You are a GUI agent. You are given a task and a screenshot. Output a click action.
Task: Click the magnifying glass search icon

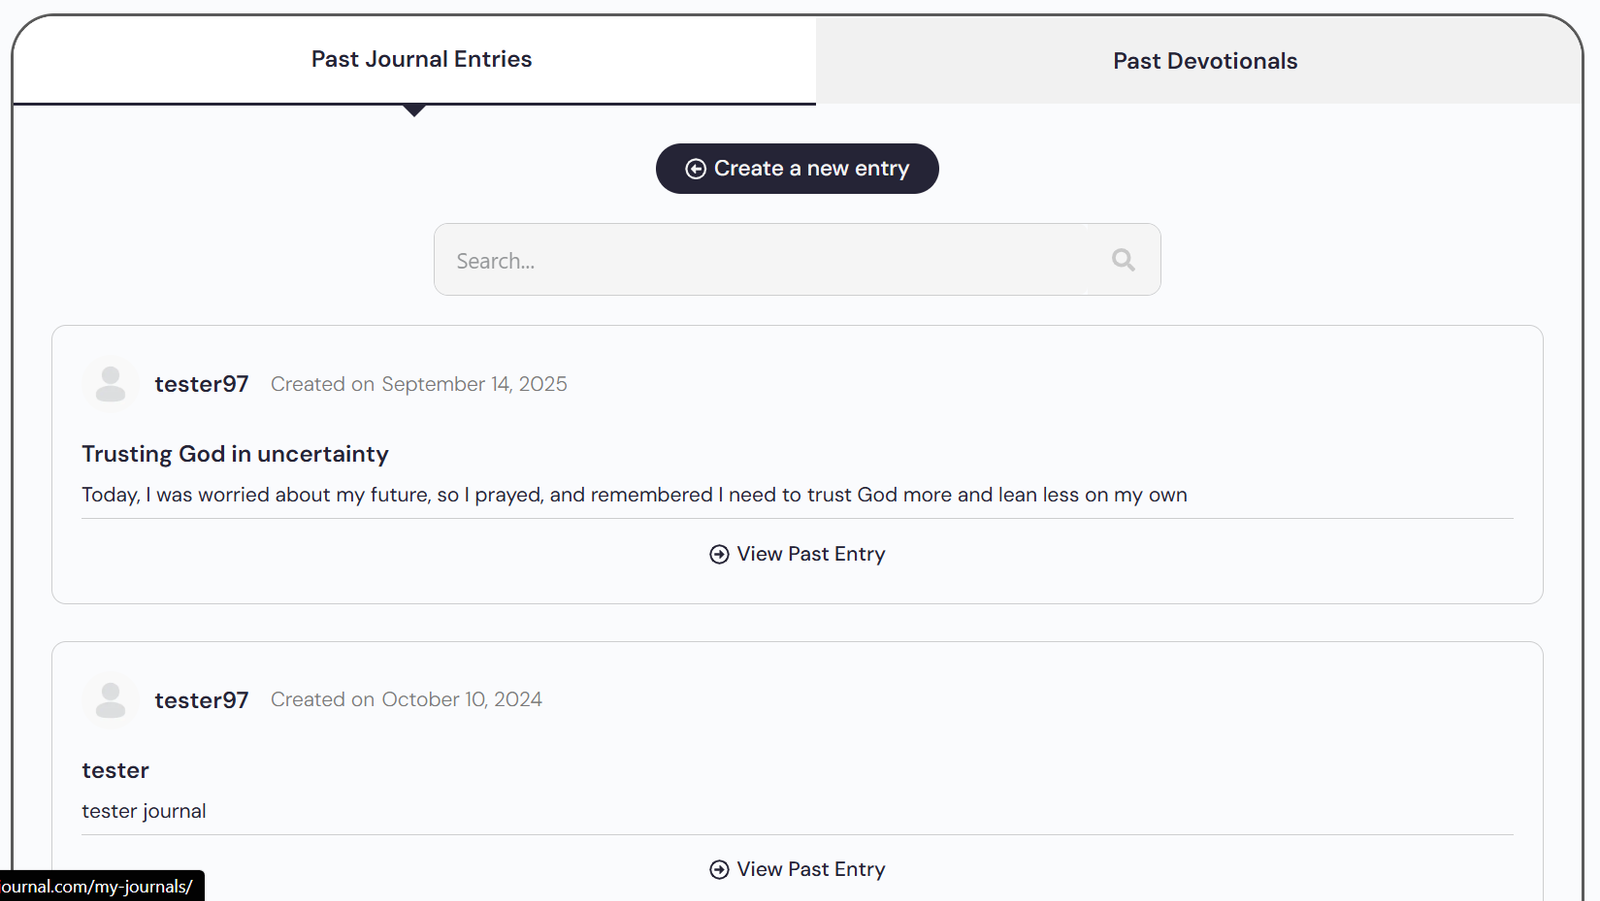[1123, 260]
